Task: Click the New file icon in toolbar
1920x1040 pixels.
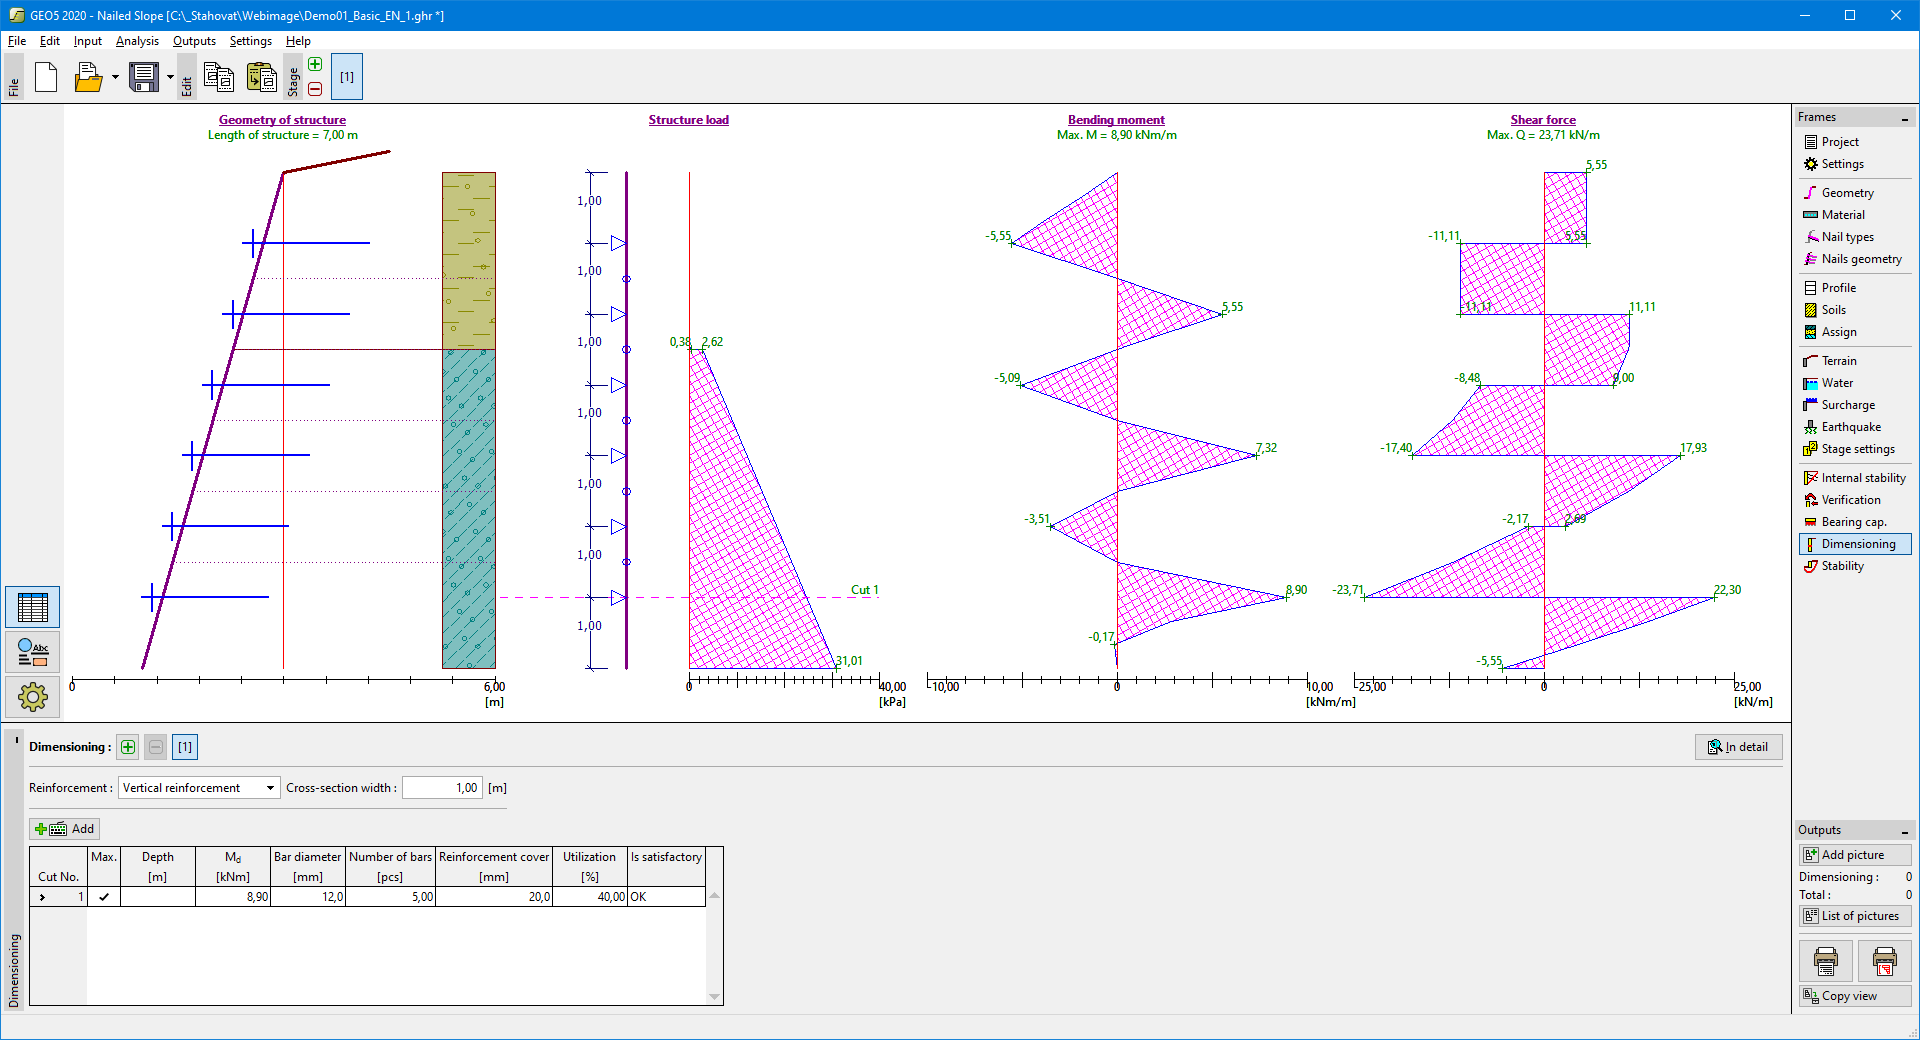Action: pos(46,77)
